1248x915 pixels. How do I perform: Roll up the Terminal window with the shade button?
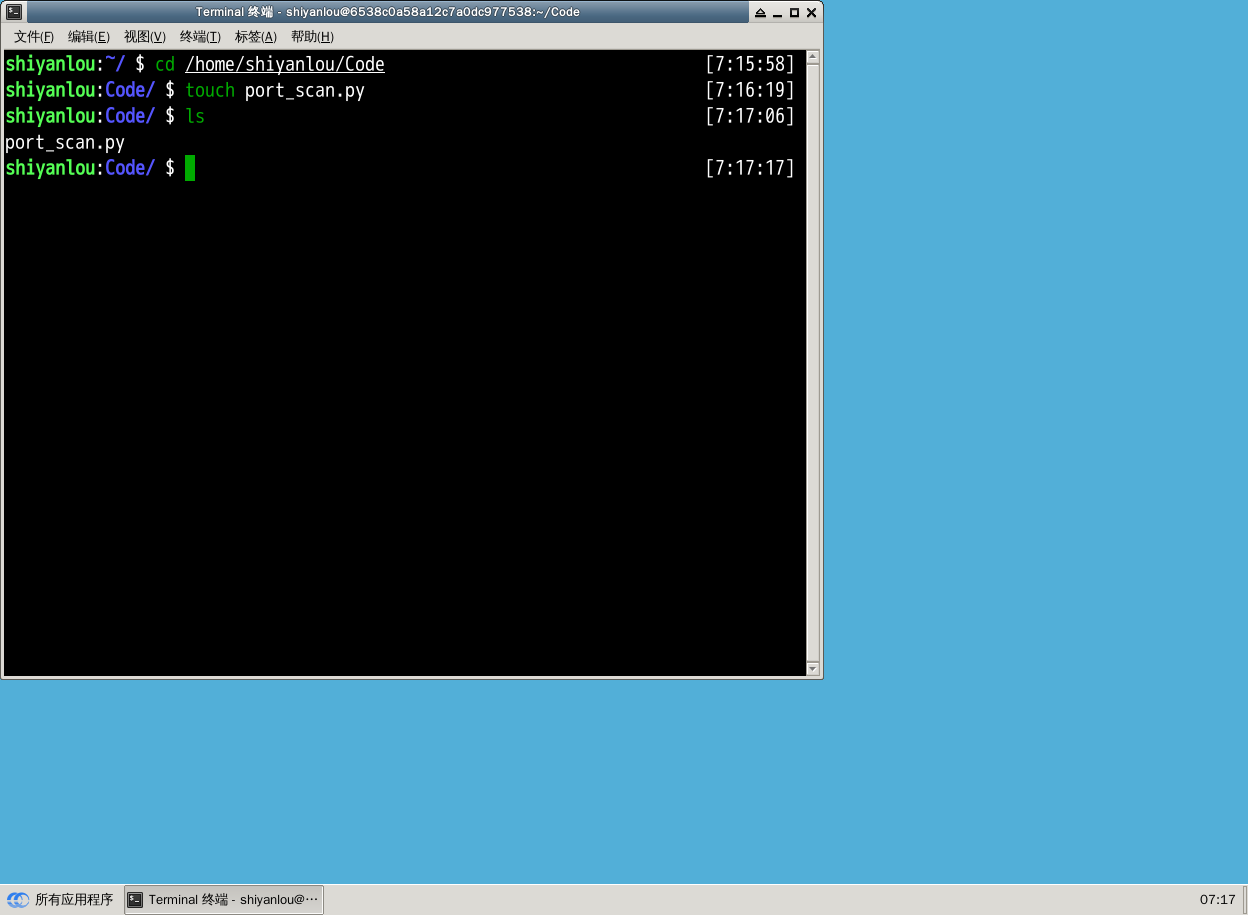760,13
